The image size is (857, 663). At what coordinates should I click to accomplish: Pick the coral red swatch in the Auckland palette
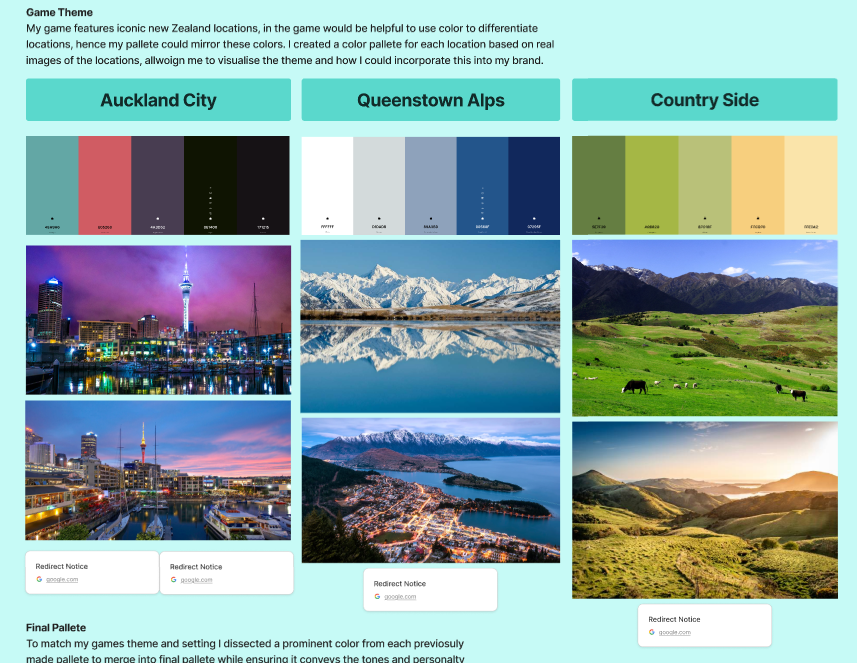coord(105,185)
